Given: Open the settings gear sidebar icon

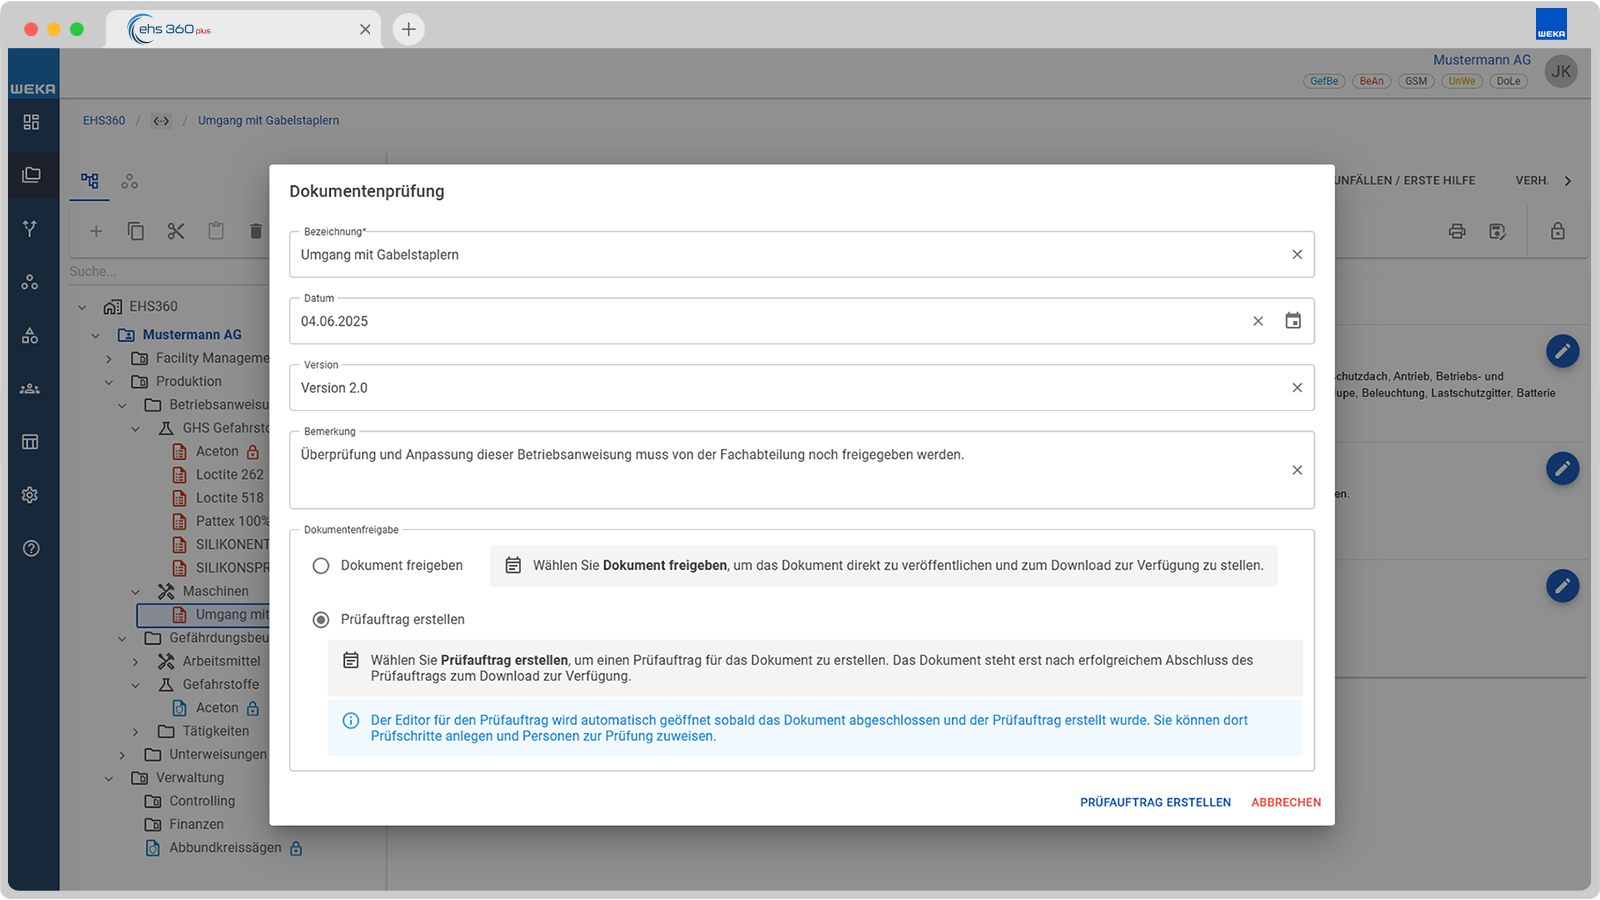Looking at the screenshot, I should [31, 495].
